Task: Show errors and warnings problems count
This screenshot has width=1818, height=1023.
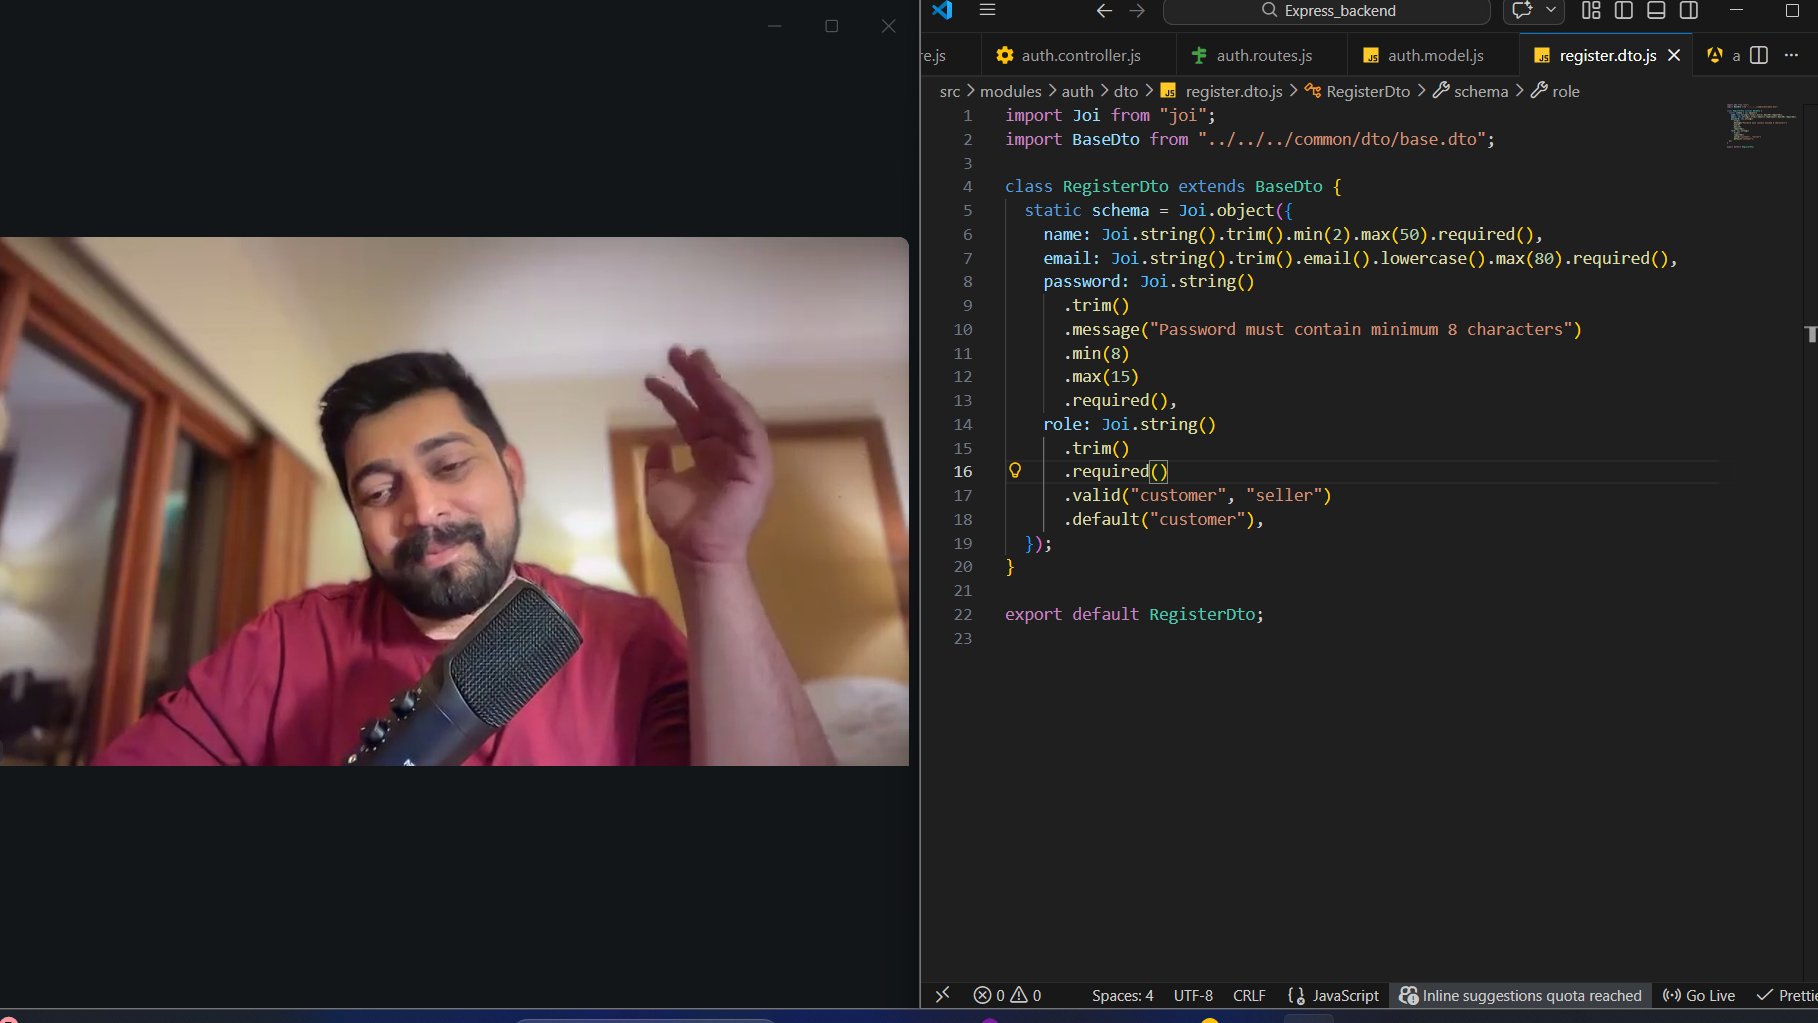Action: (x=1007, y=995)
